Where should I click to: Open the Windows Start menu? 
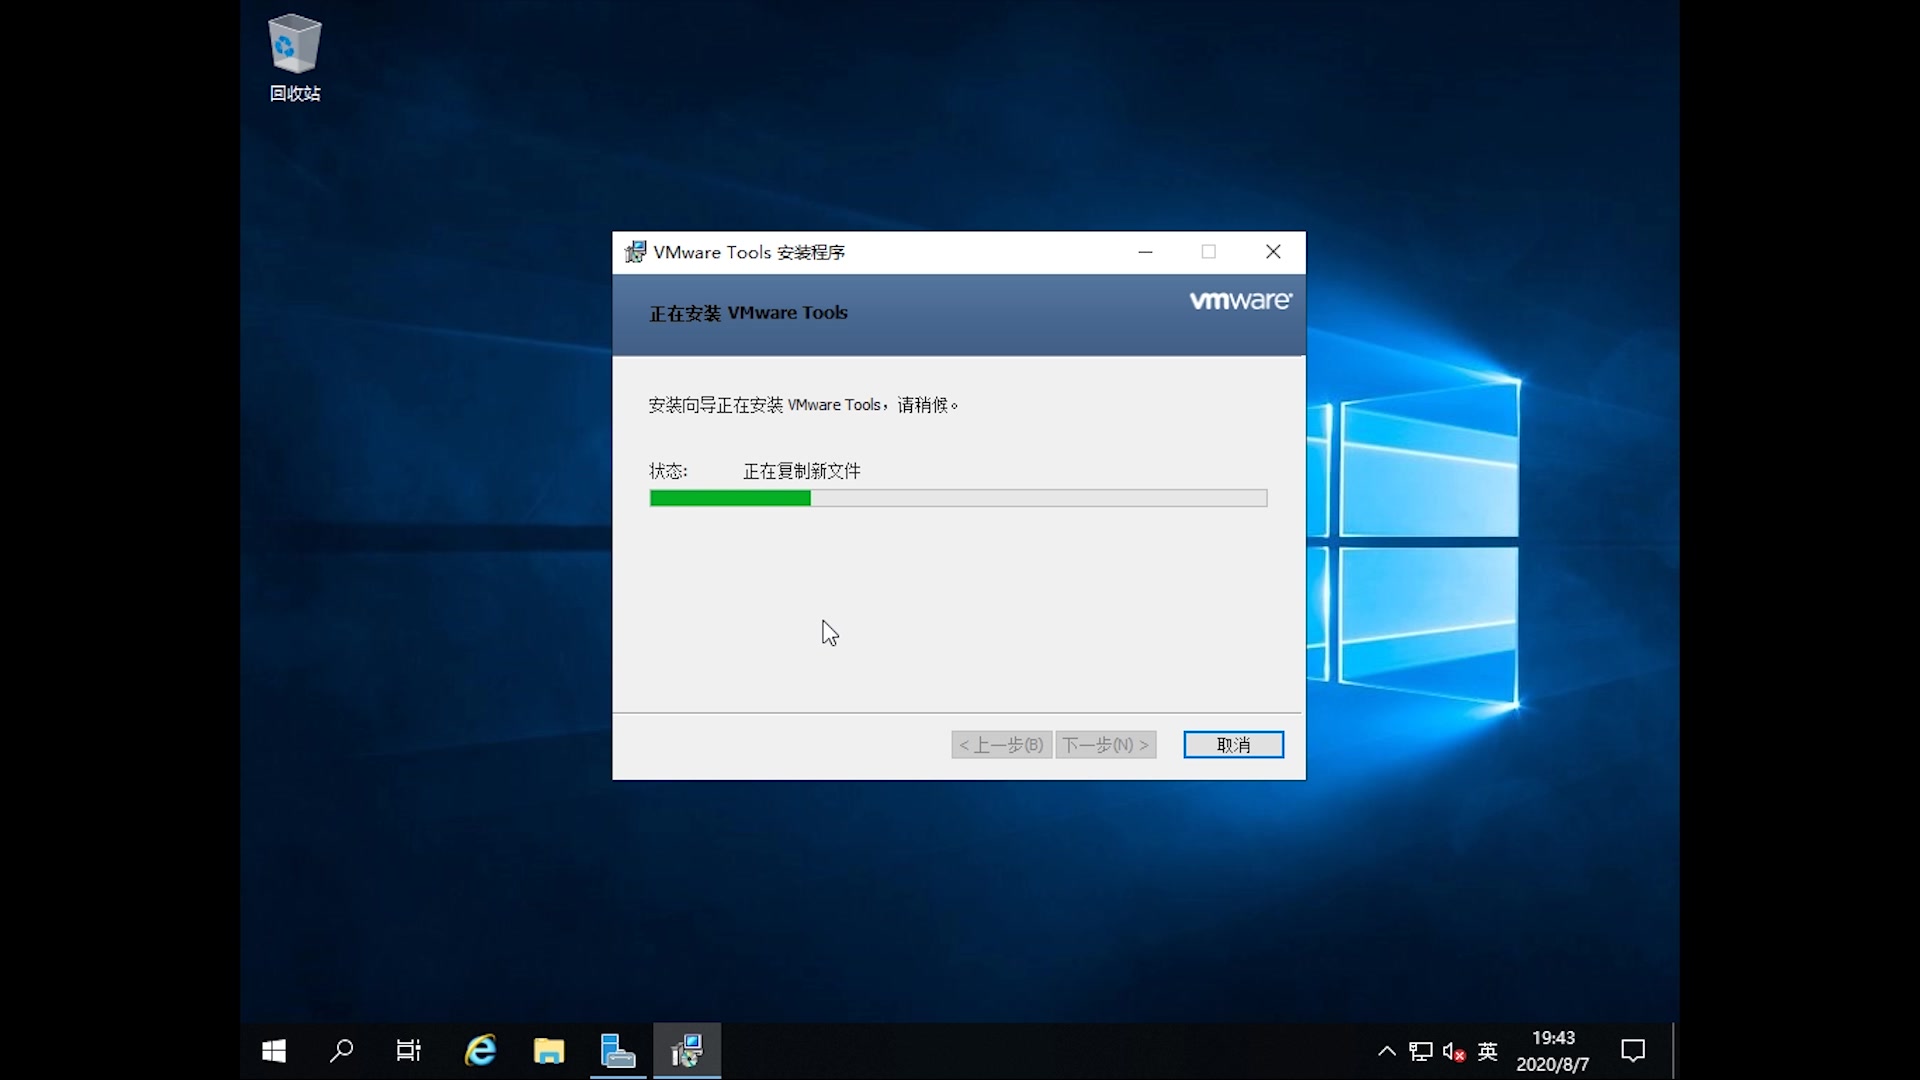[x=274, y=1051]
